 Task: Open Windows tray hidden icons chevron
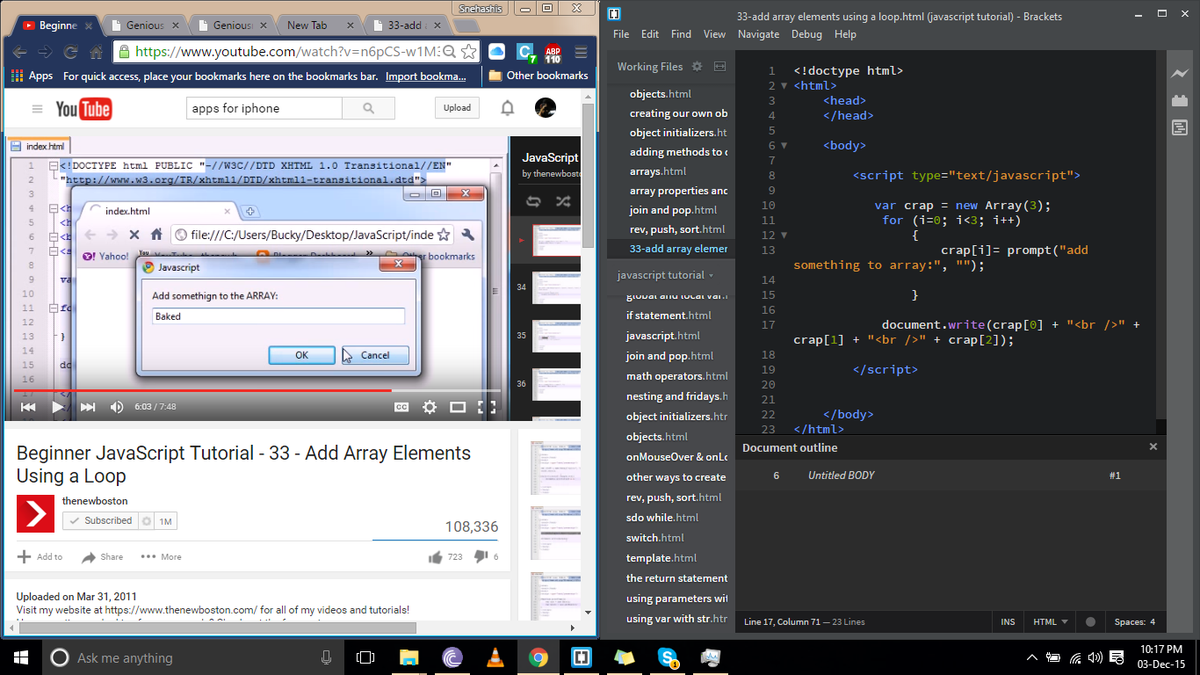(1031, 658)
